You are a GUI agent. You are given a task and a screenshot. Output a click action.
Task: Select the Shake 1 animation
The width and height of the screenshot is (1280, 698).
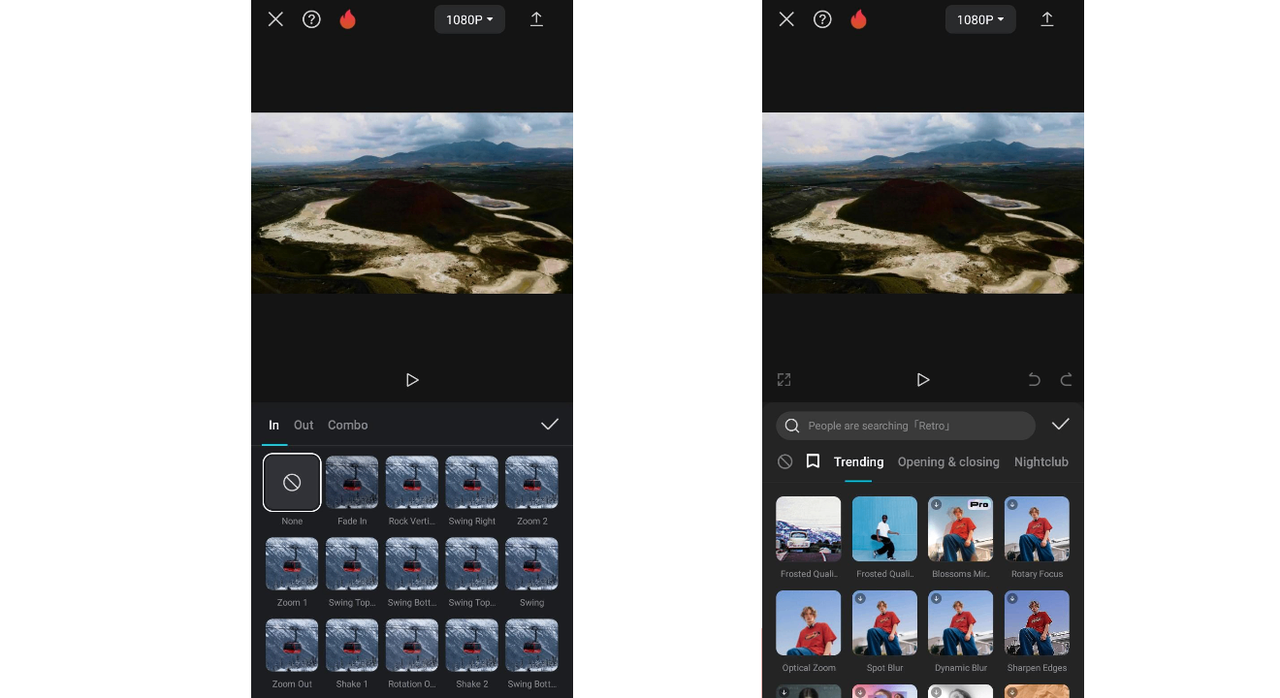(352, 645)
